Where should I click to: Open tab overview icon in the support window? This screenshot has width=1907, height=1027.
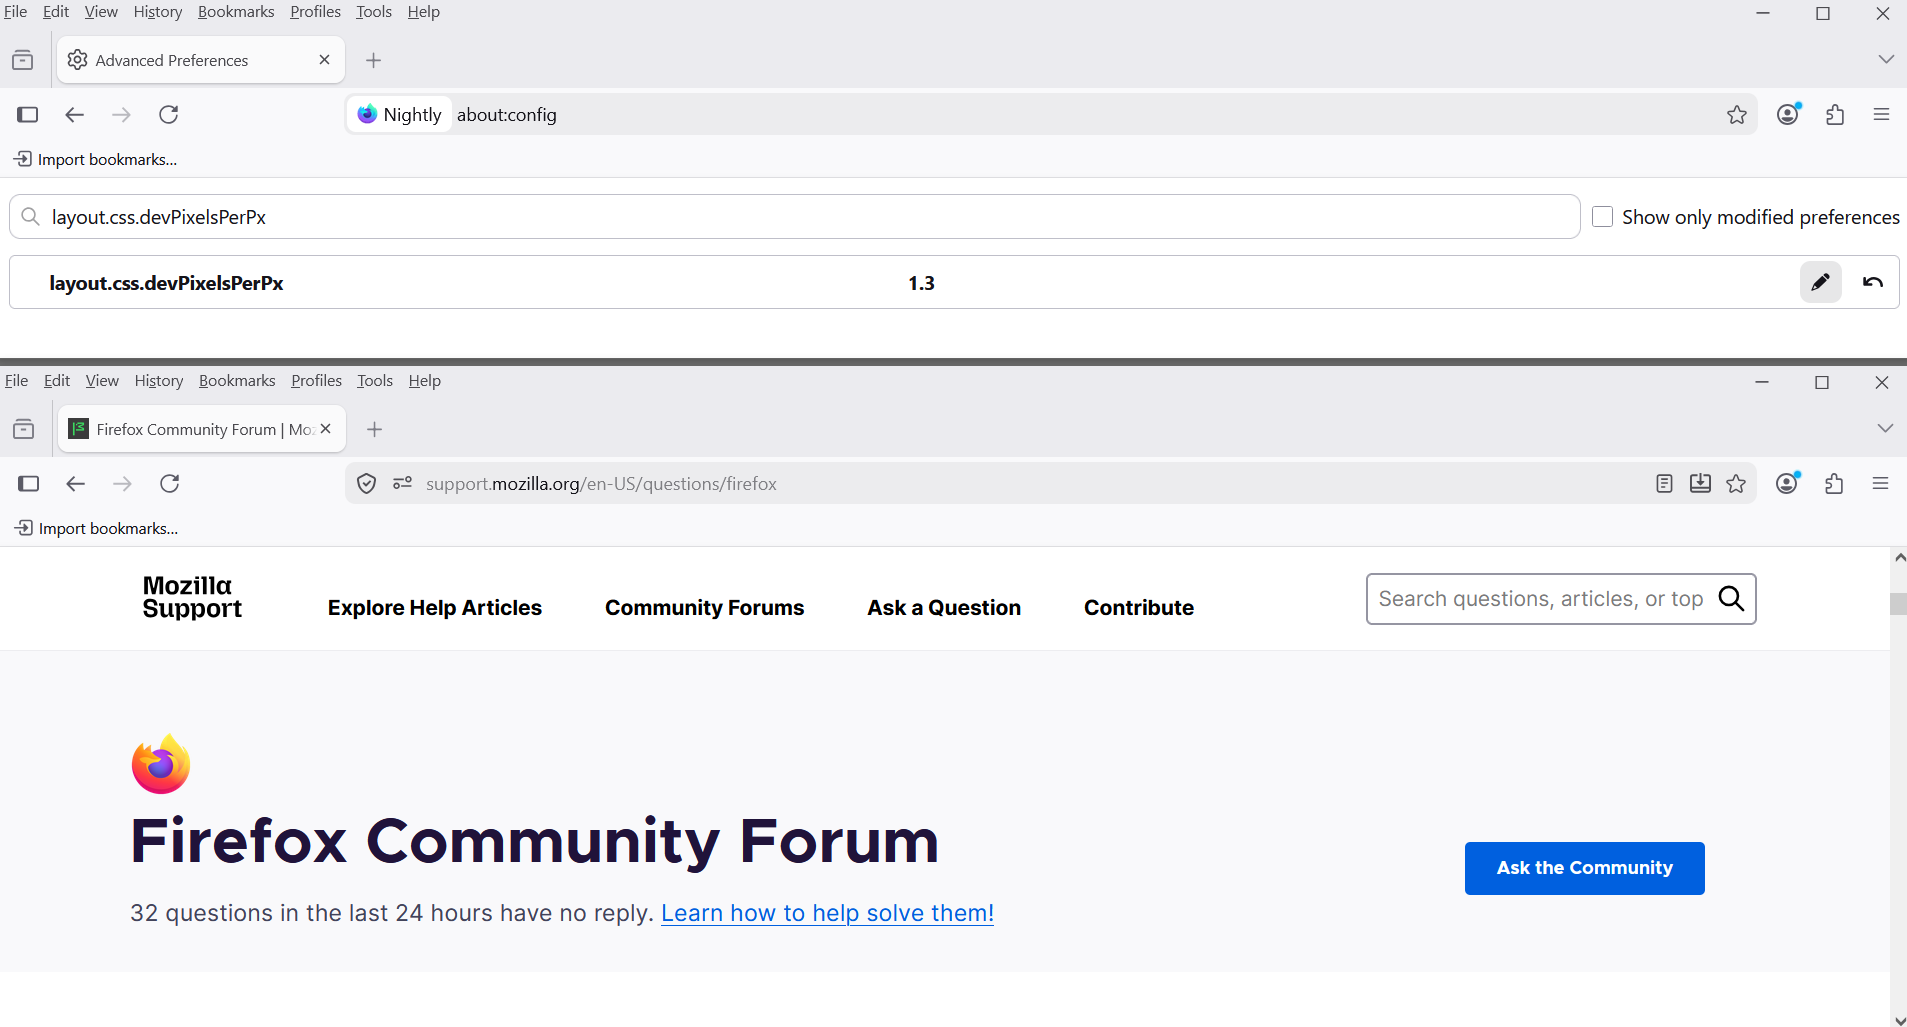[24, 429]
